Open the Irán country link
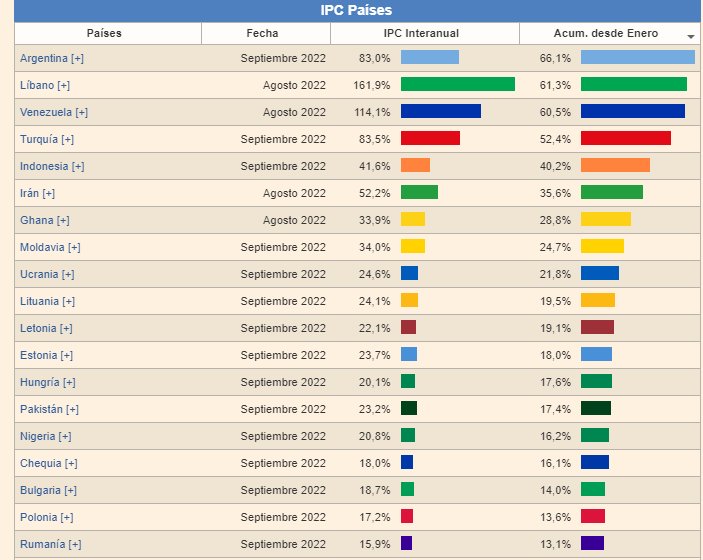 pos(29,193)
